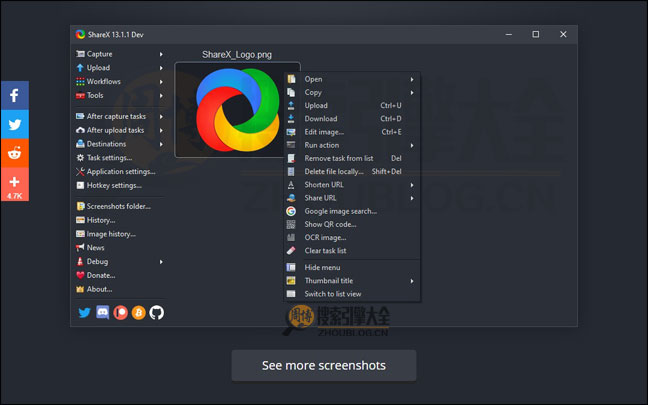This screenshot has width=648, height=405.
Task: Click the ShareX 13.1.1 Dev title text
Action: (x=115, y=35)
